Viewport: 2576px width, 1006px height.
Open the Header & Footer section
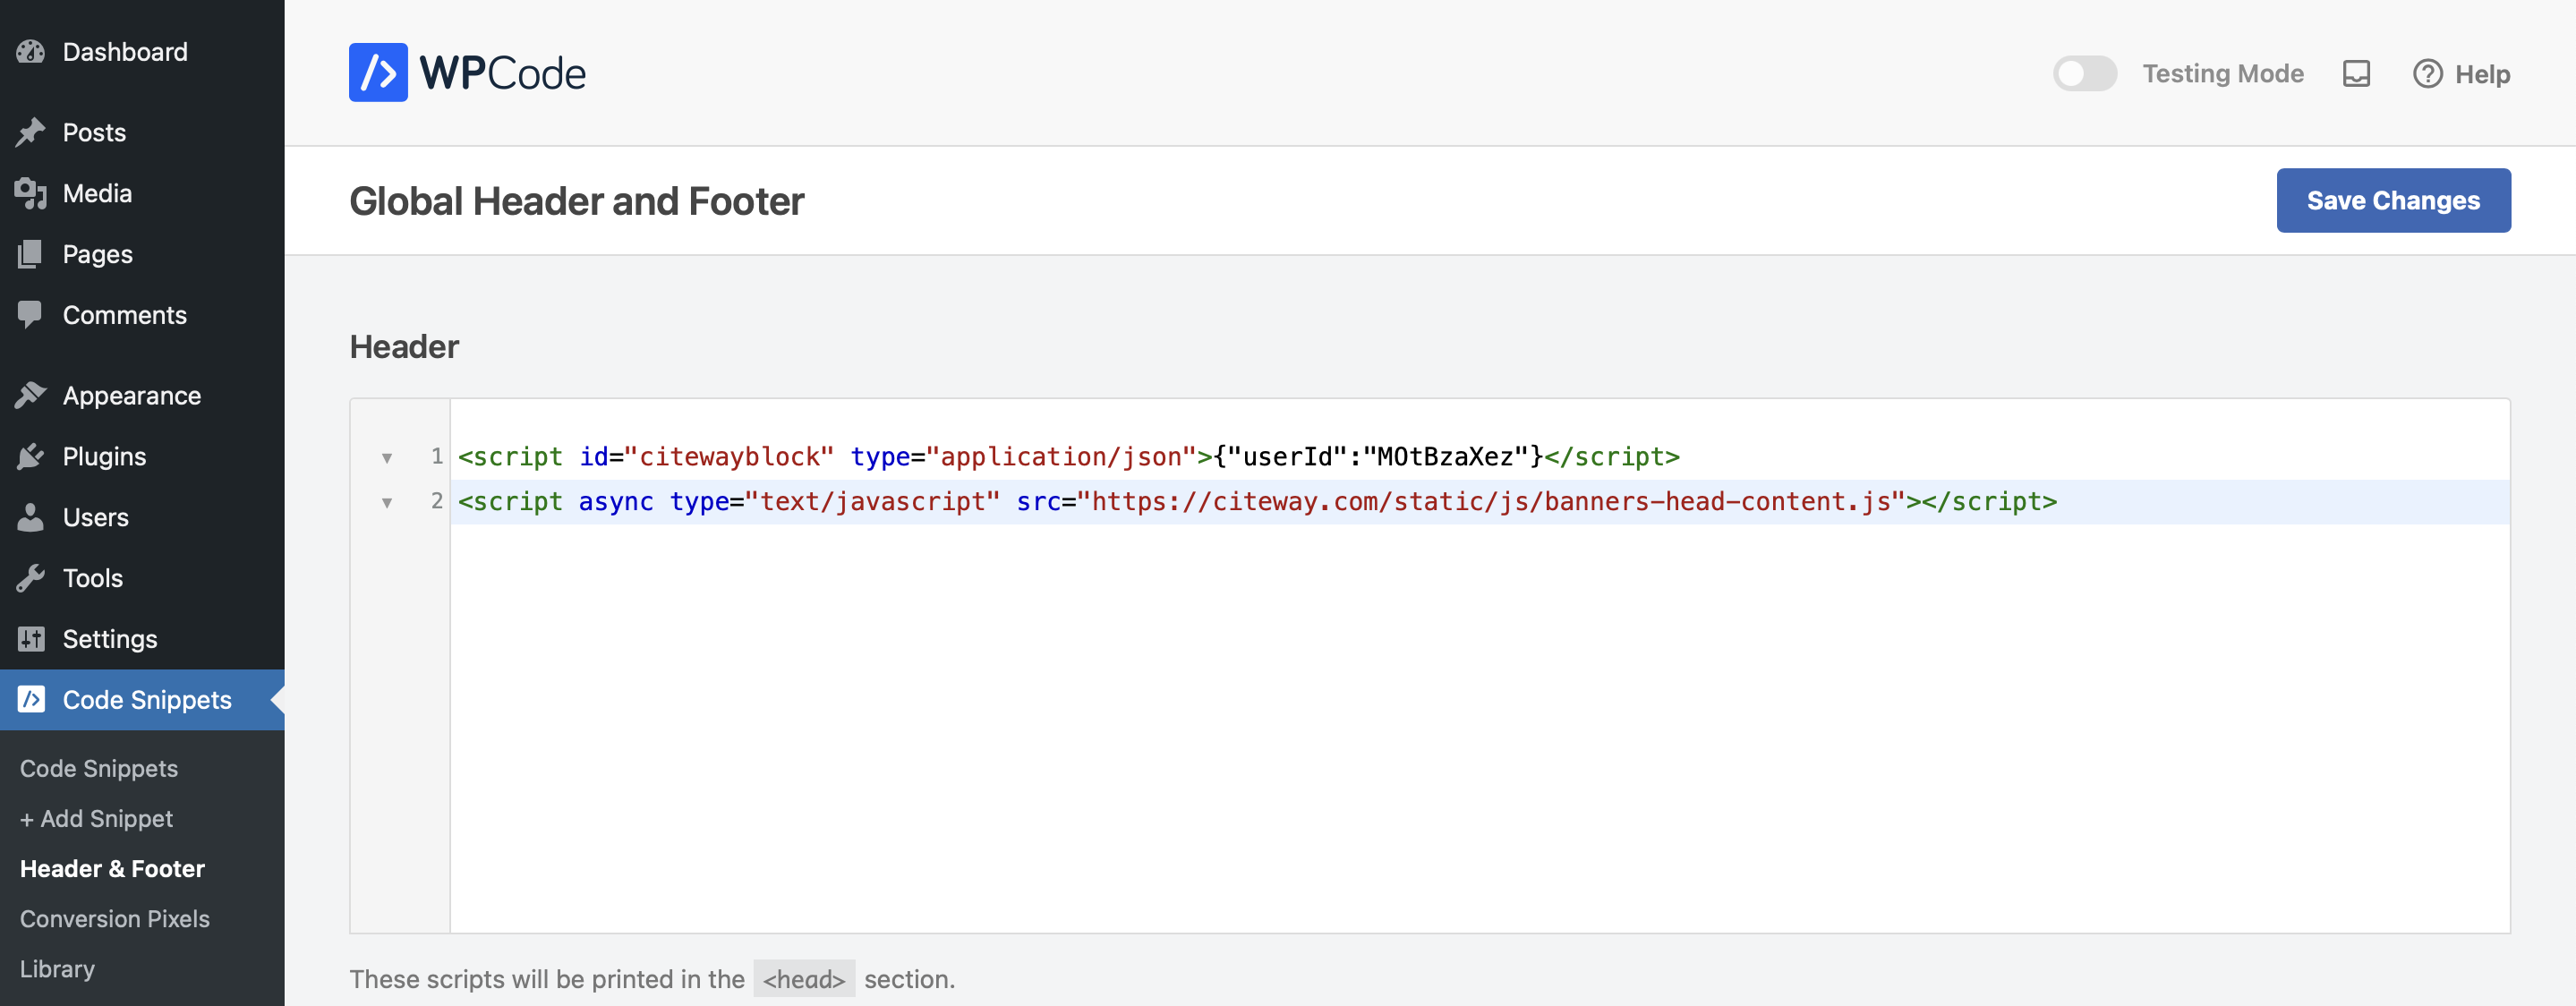[x=110, y=866]
